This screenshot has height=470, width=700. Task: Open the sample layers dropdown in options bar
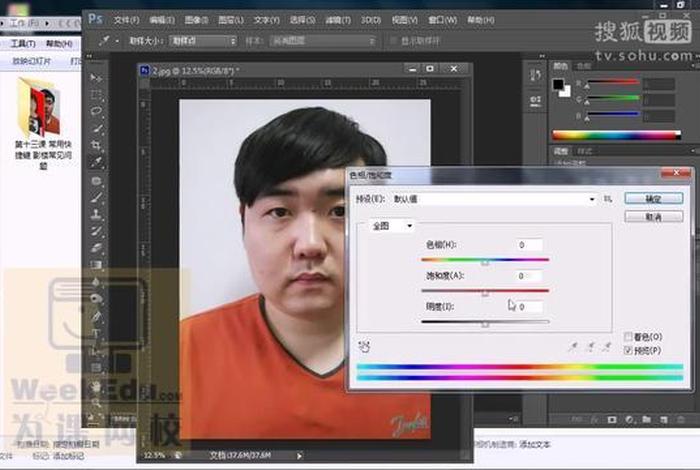pos(323,41)
